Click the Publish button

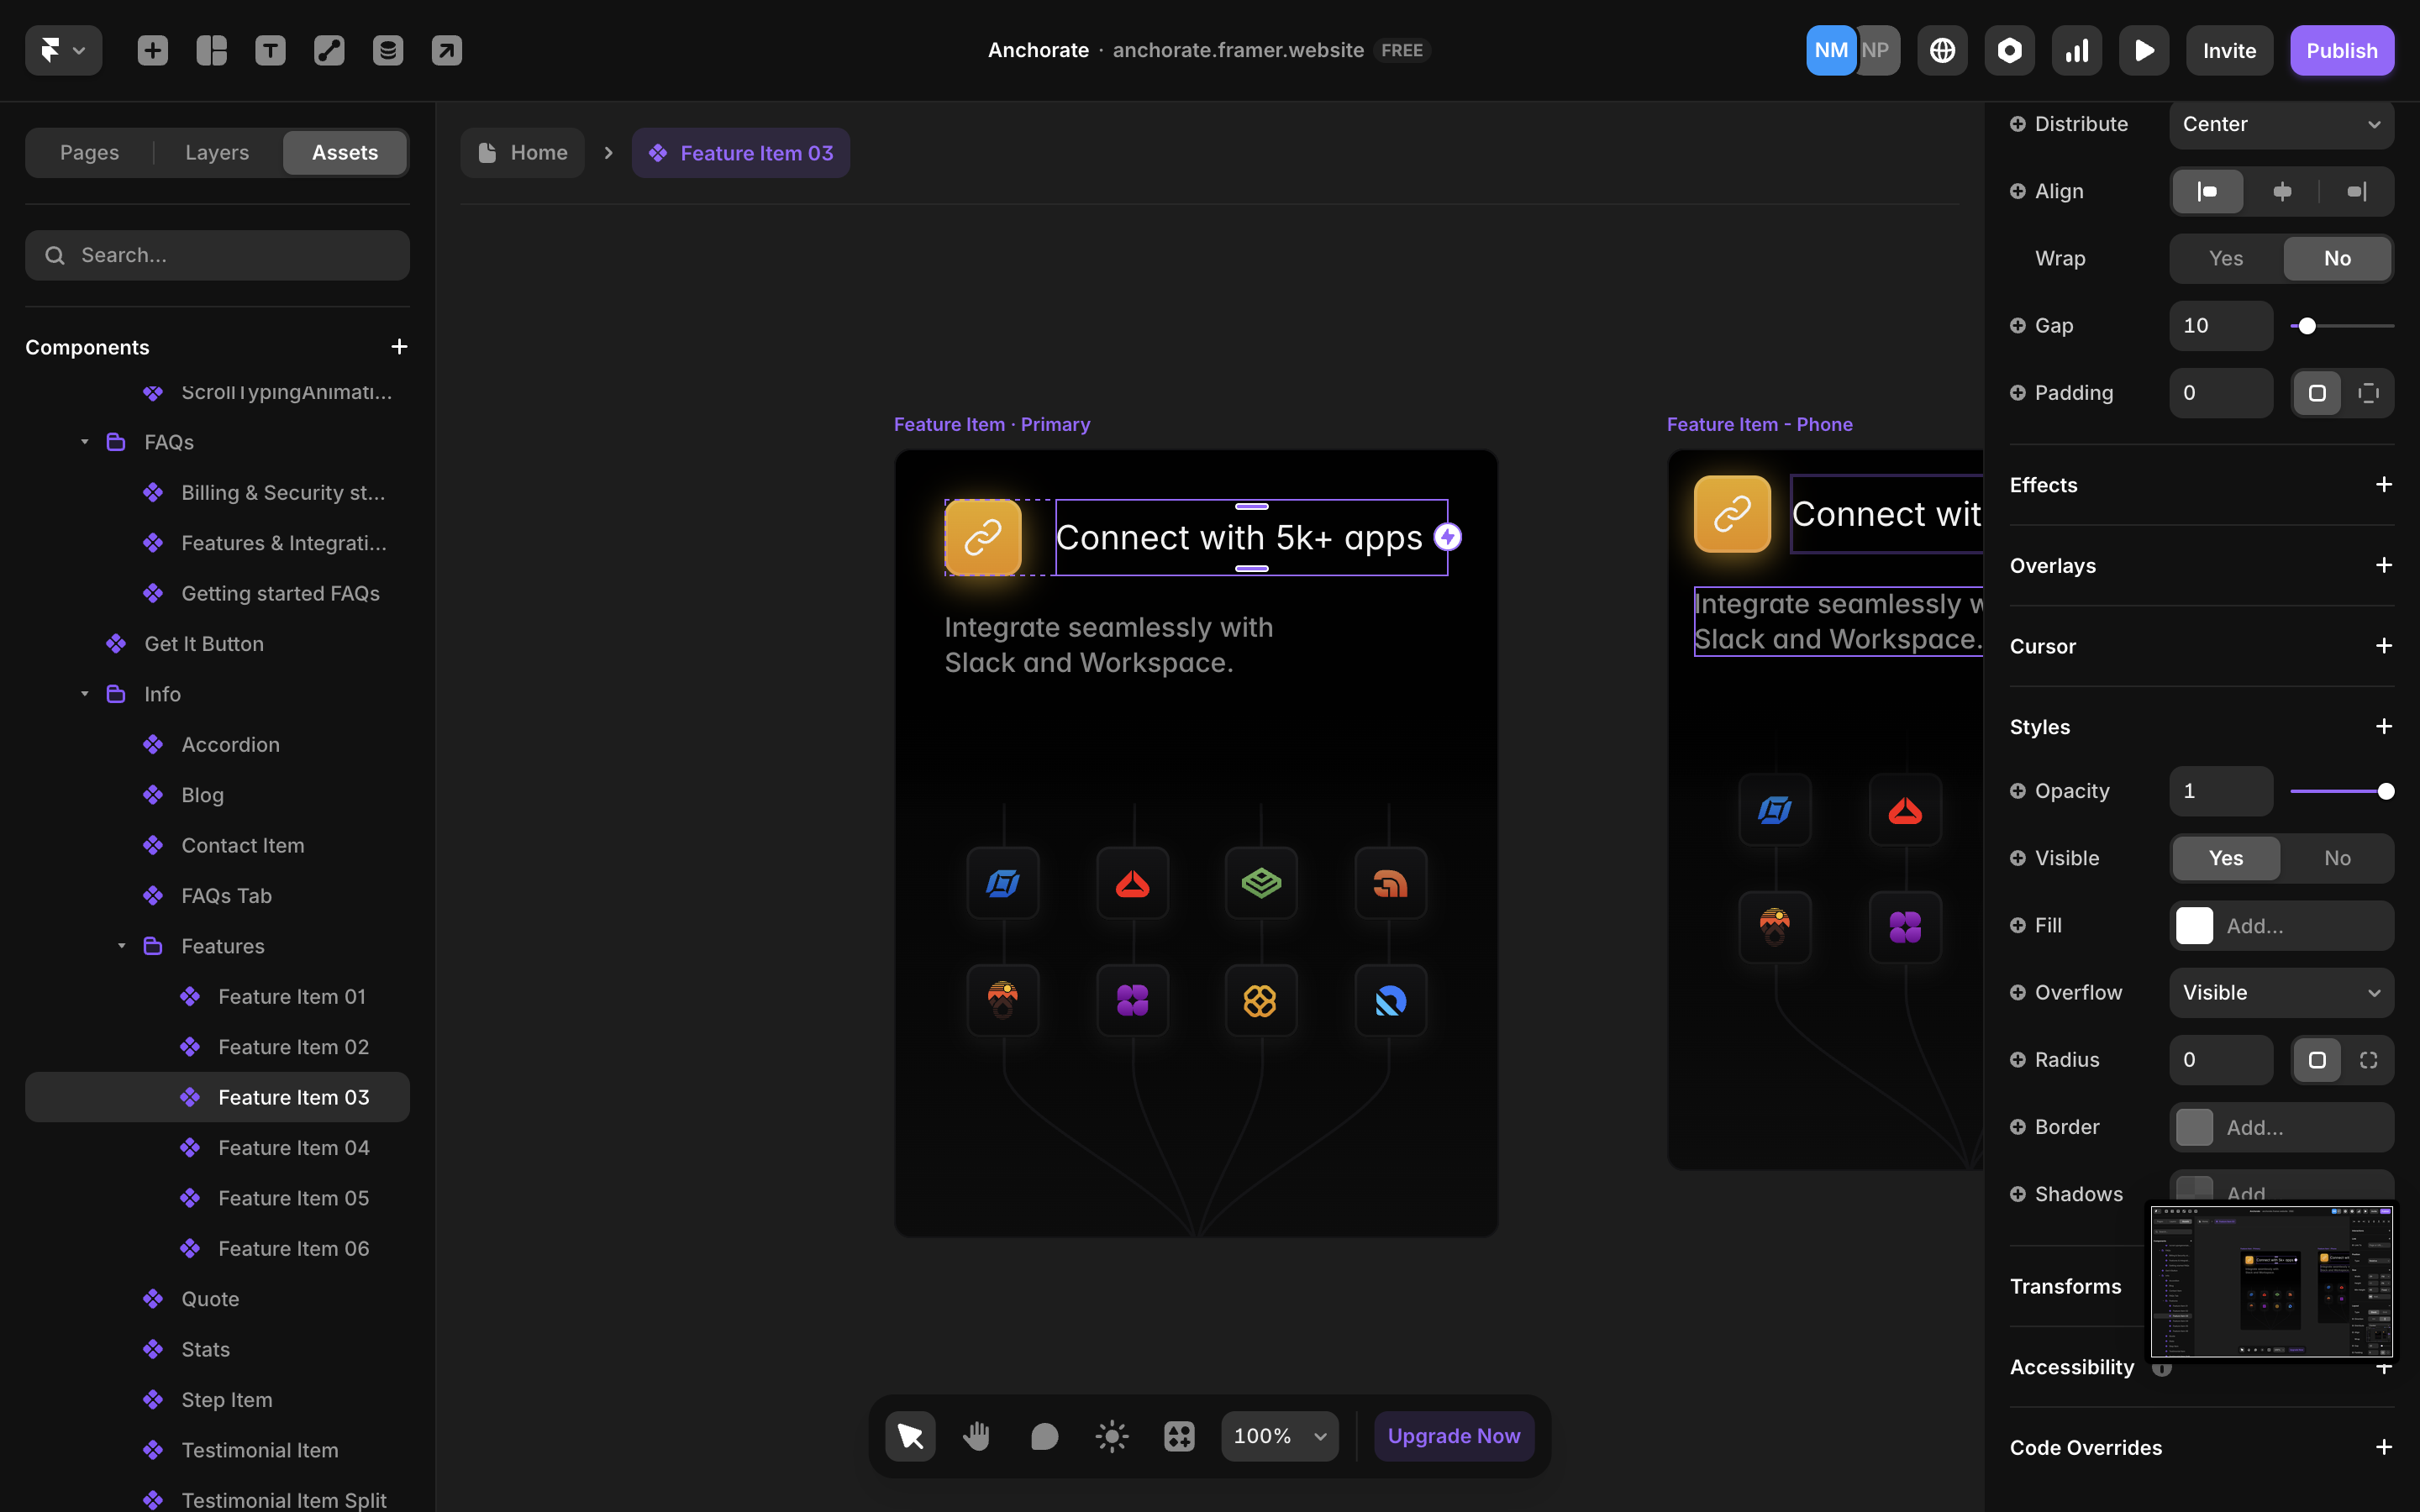click(x=2341, y=50)
